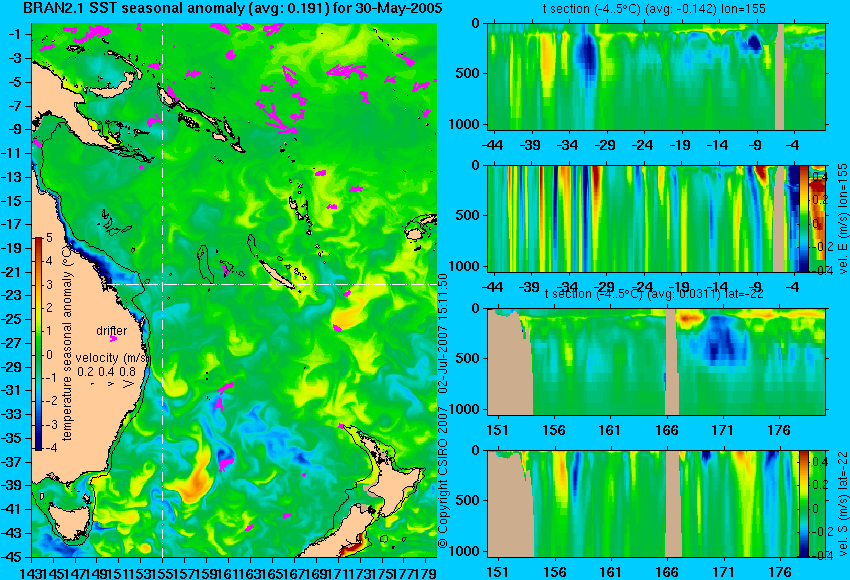
Task: Click the 'vel. S (m/s) lat=-22' axis label
Action: pyautogui.click(x=842, y=504)
